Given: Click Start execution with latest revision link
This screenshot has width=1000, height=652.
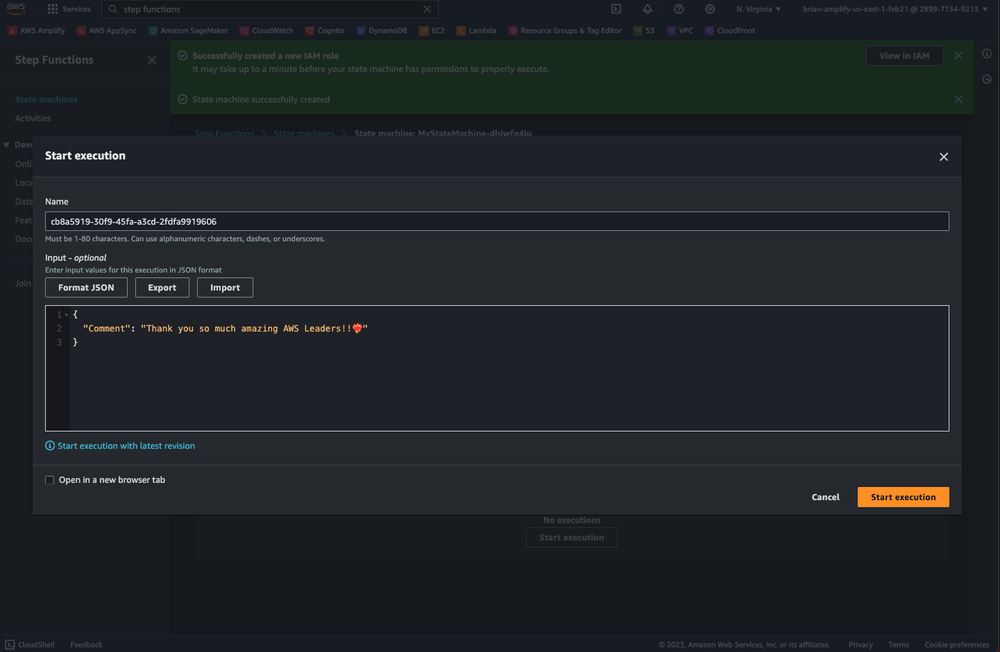Looking at the screenshot, I should (126, 446).
